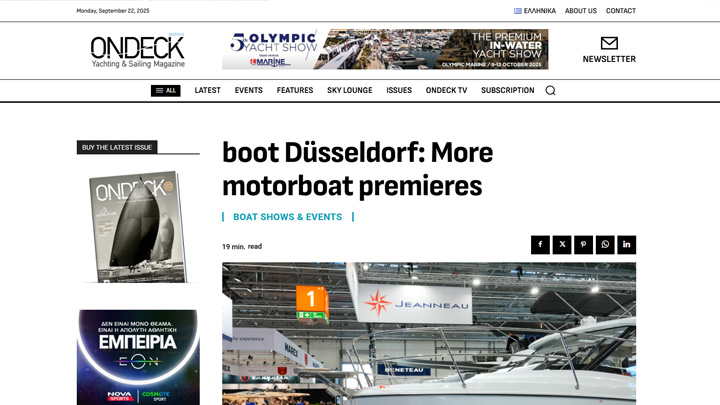Open the Latest menu item
The width and height of the screenshot is (720, 405).
207,91
